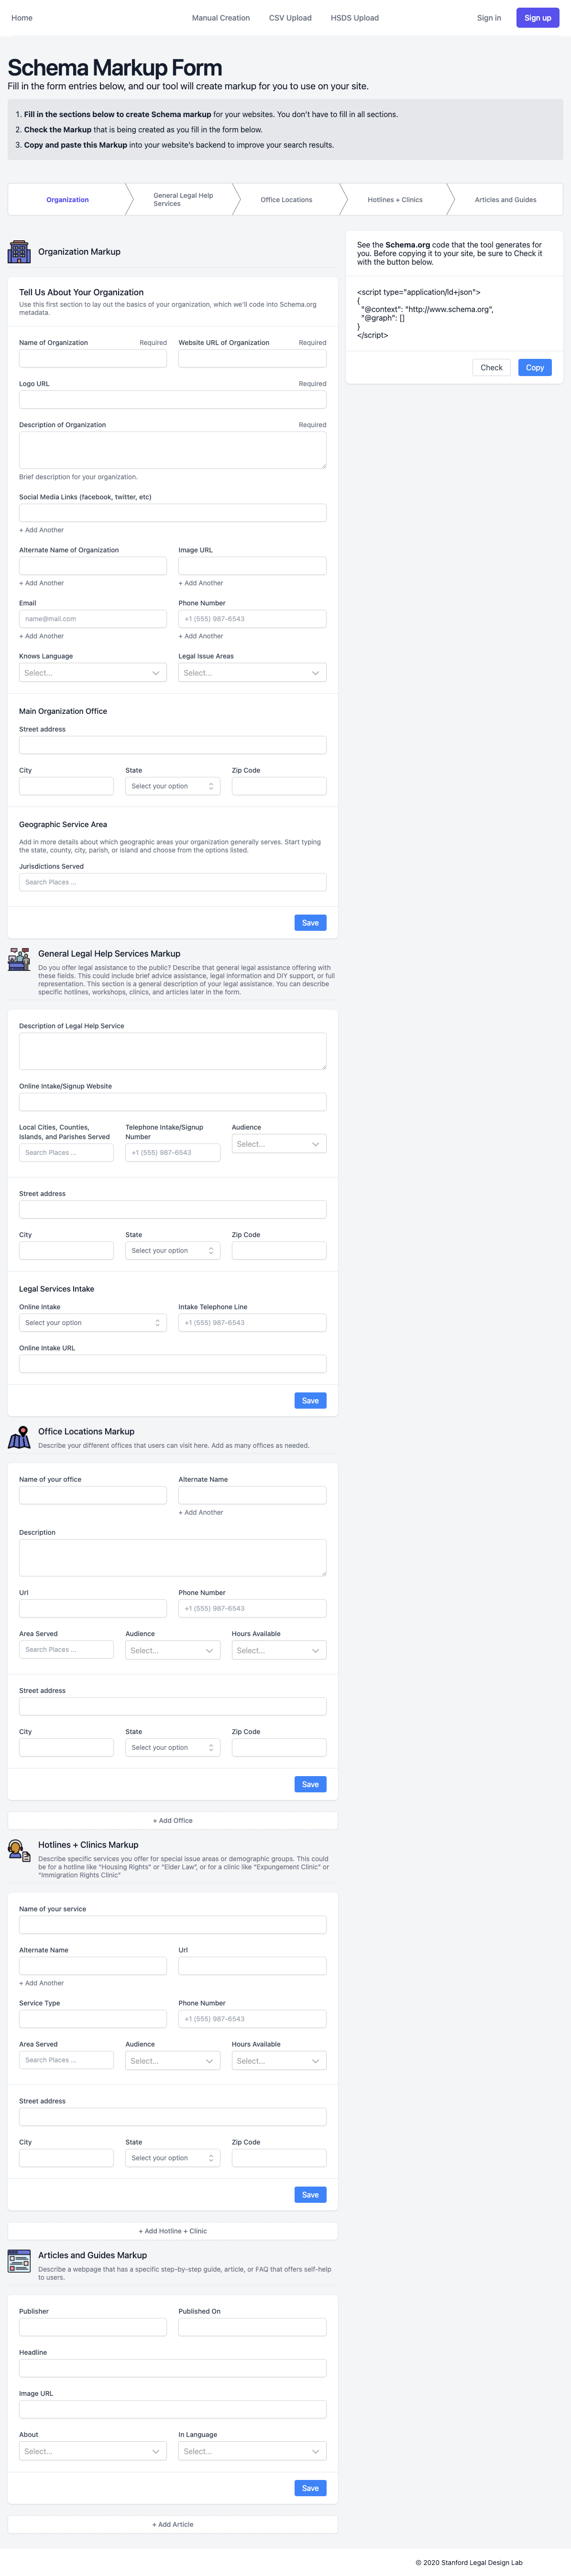Screen dimensions: 571x2576
Task: Save the Articles and Guides section
Action: pyautogui.click(x=310, y=2488)
